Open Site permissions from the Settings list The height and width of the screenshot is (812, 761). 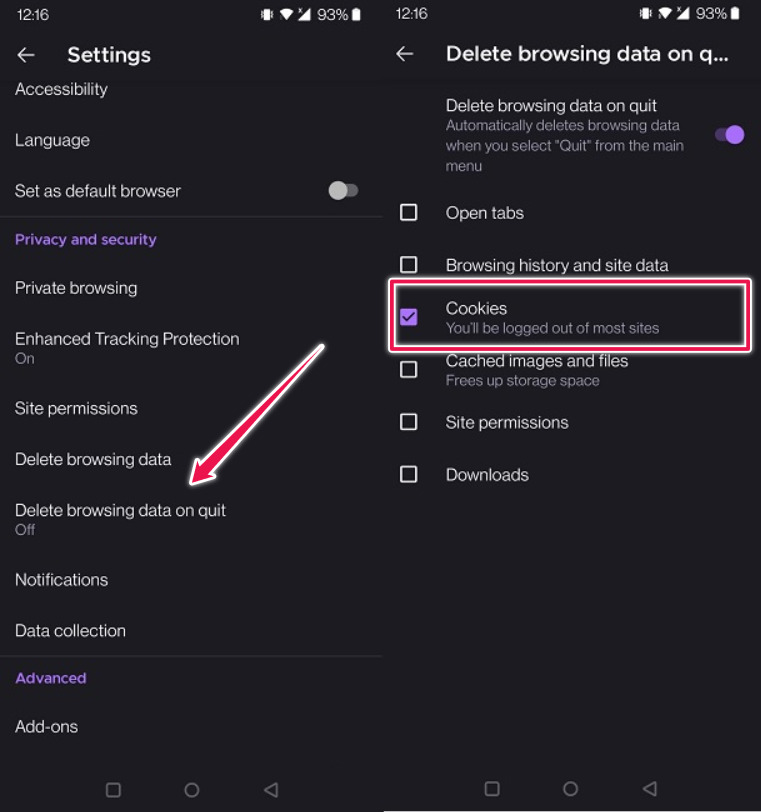pyautogui.click(x=76, y=408)
